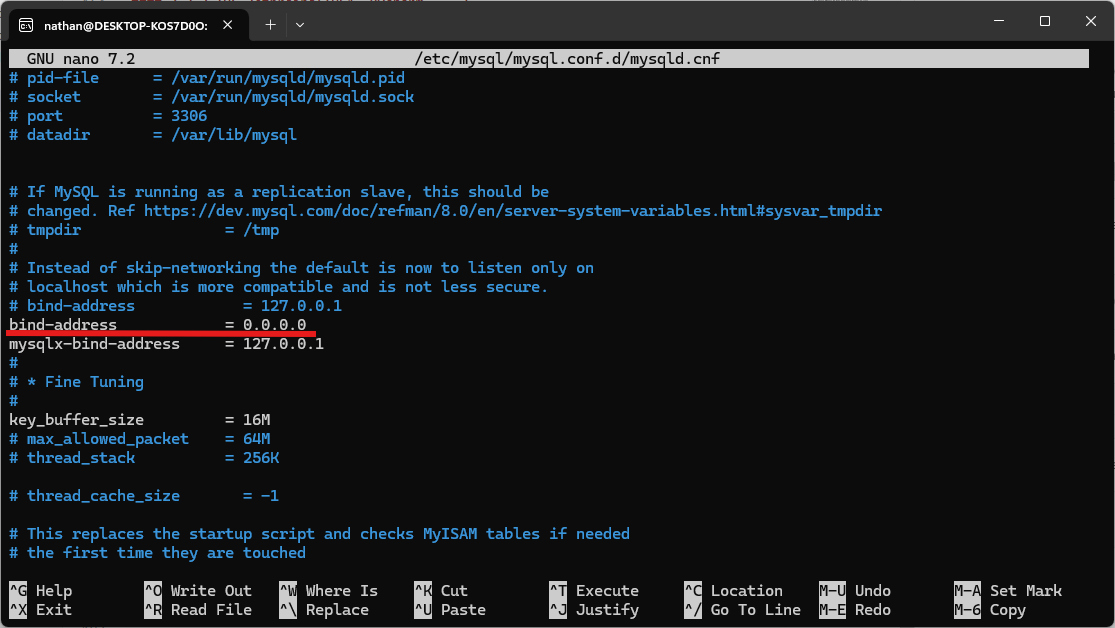Click the dev.mysql.com documentation URL
Viewport: 1115px width, 628px height.
512,211
